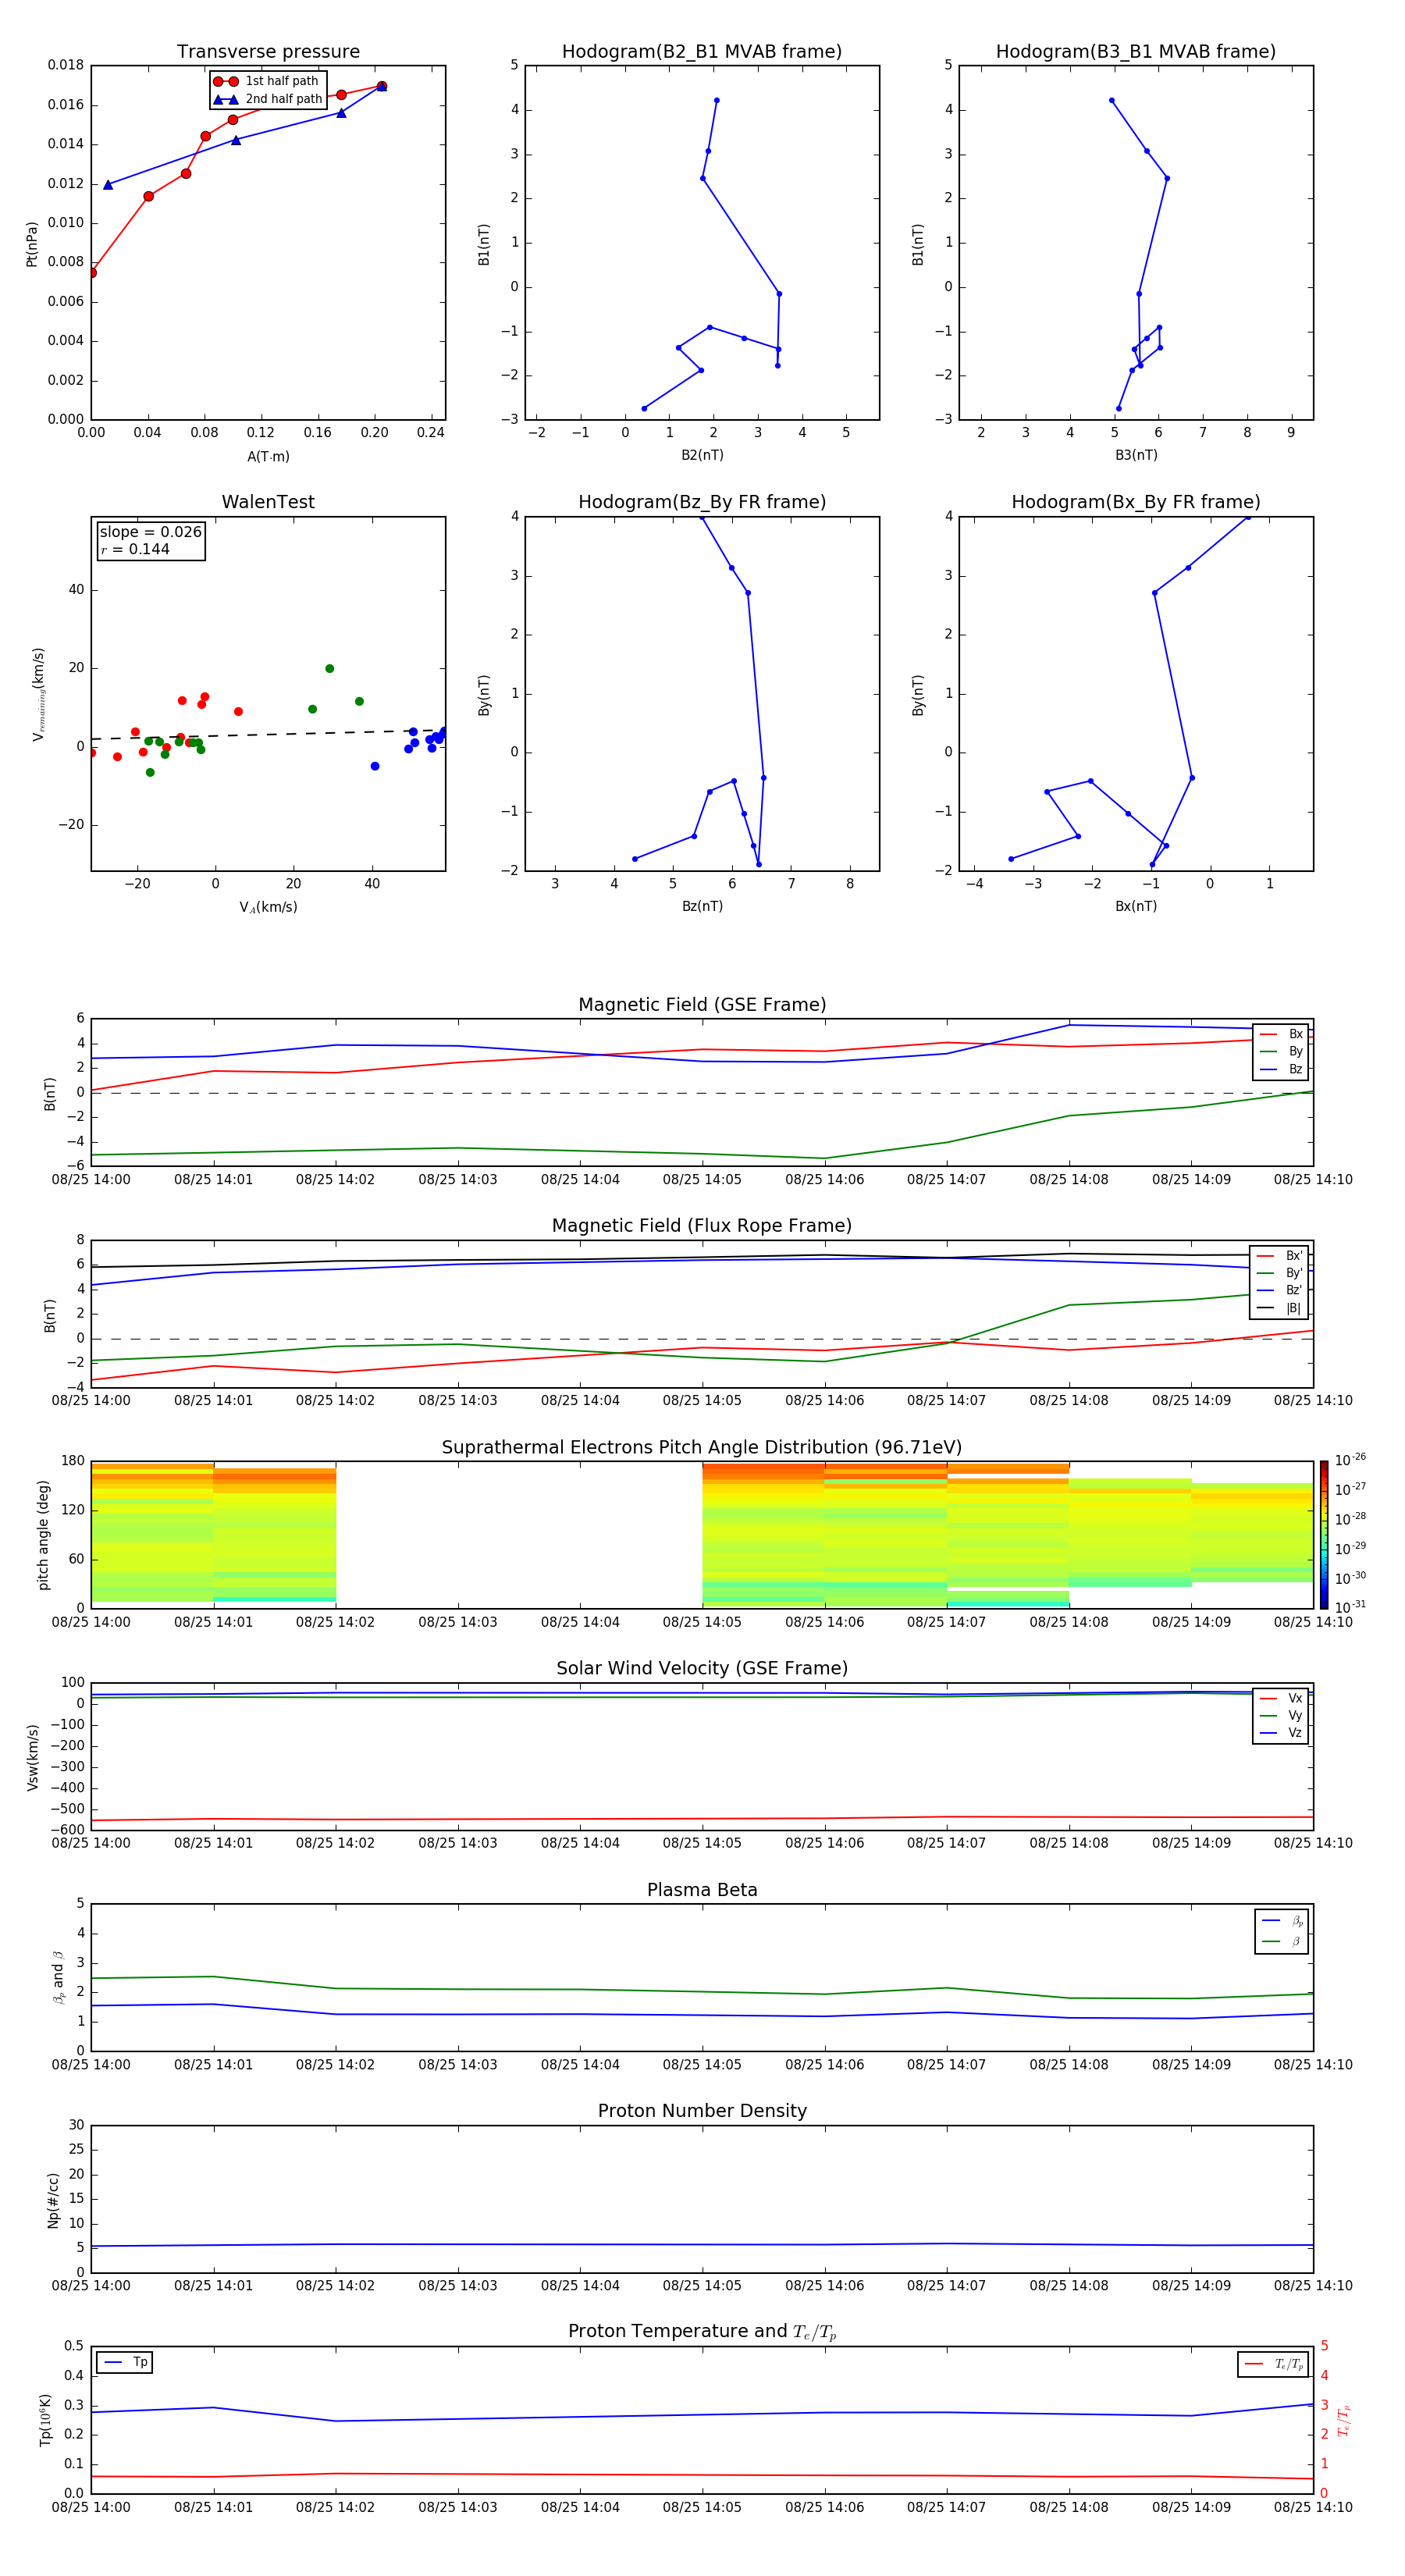Select "Bz" in the GSE magnetic field legend
The width and height of the screenshot is (1405, 2576).
pyautogui.click(x=1281, y=1070)
